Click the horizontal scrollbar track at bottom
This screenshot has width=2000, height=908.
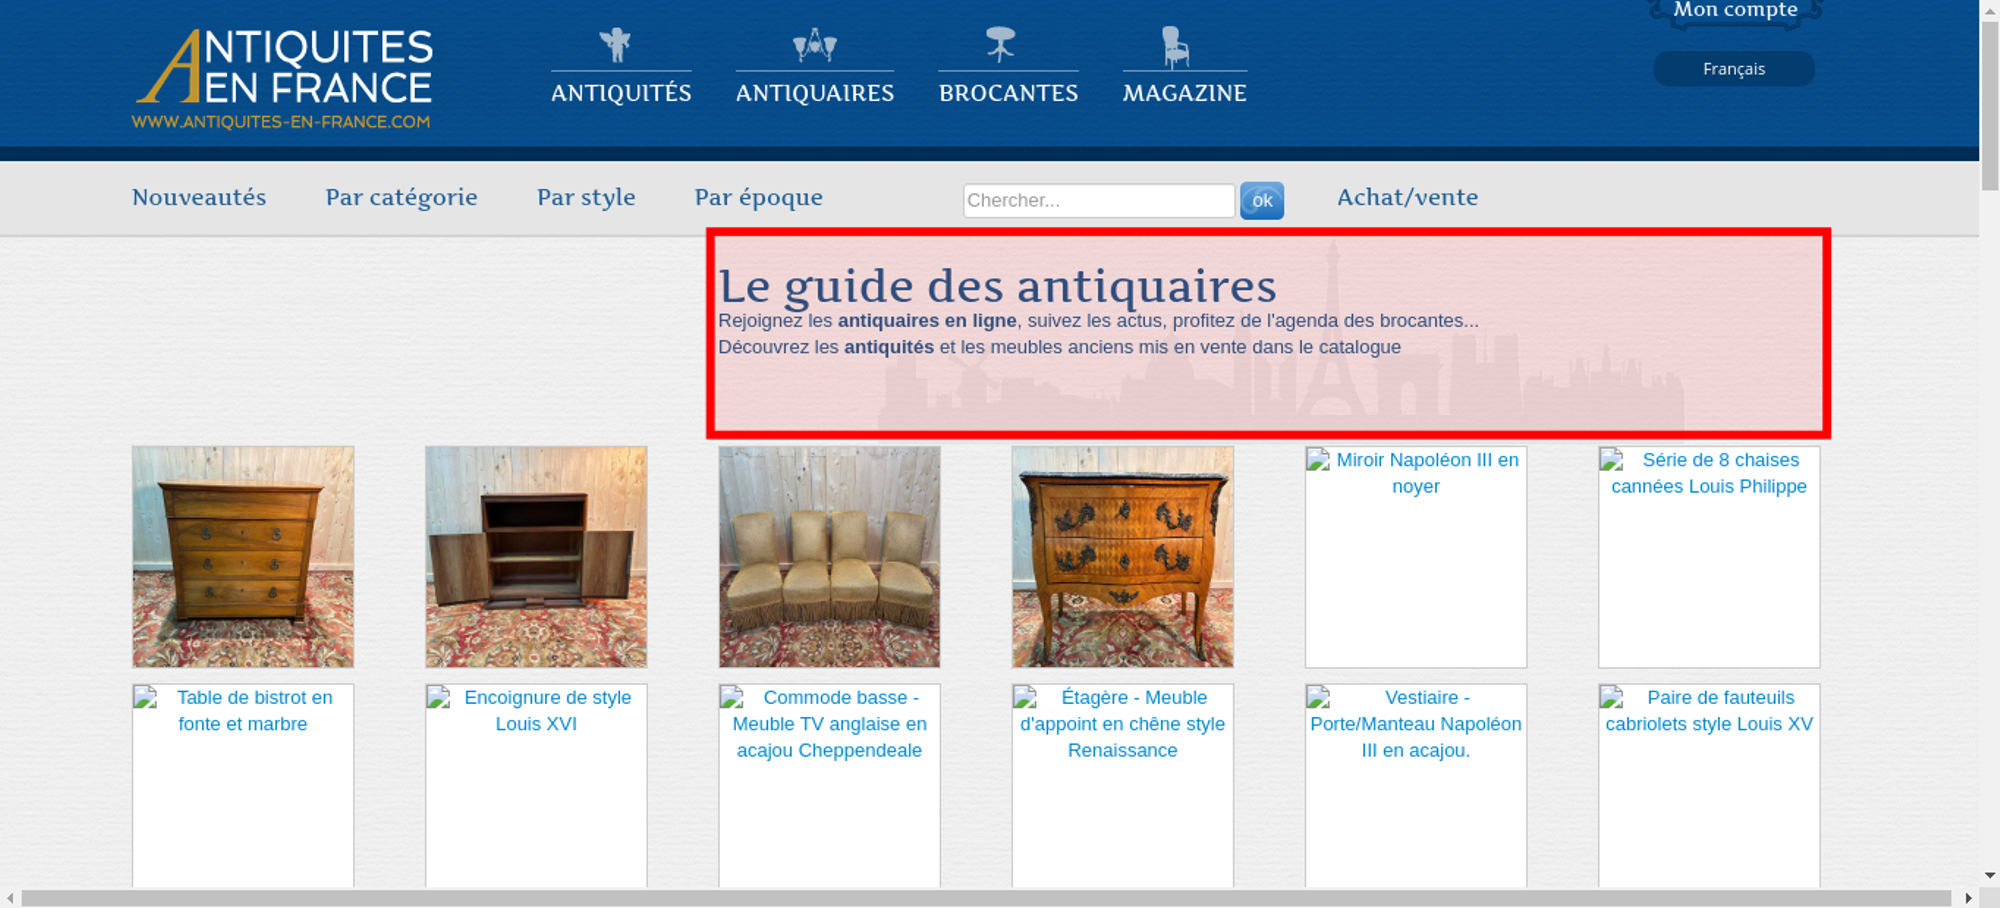click(985, 898)
